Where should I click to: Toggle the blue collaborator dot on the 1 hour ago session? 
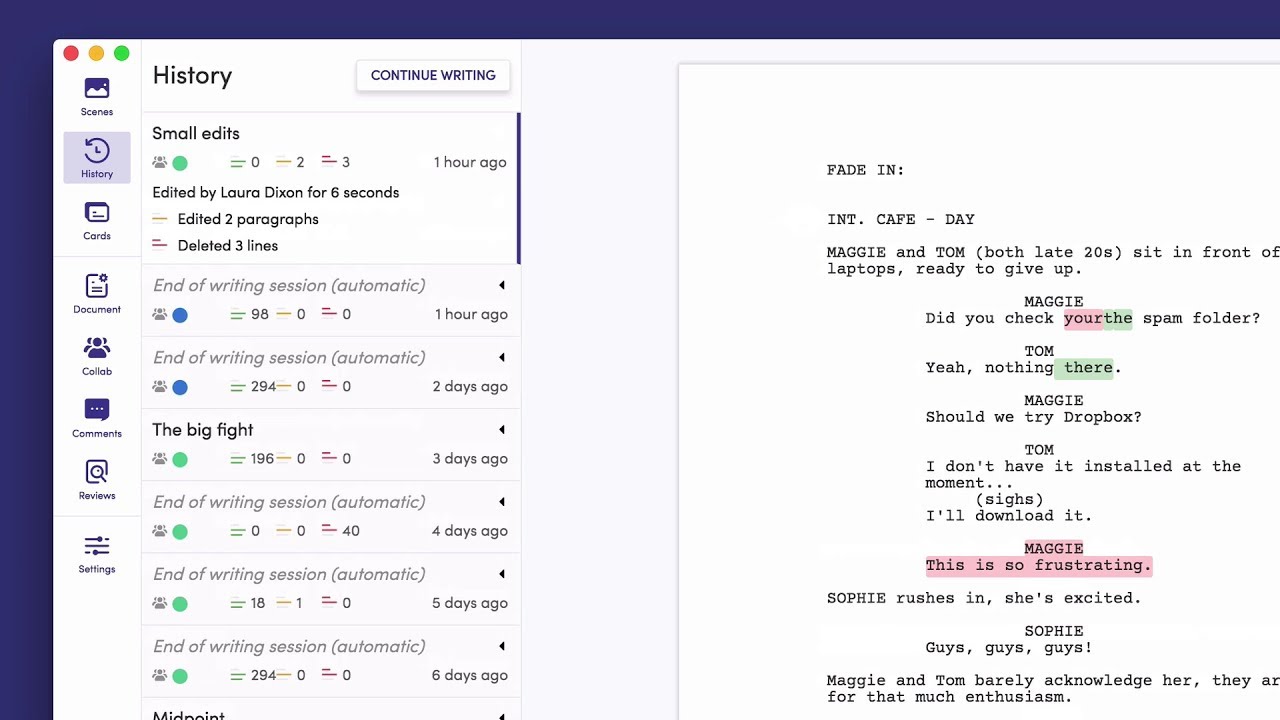coord(180,314)
